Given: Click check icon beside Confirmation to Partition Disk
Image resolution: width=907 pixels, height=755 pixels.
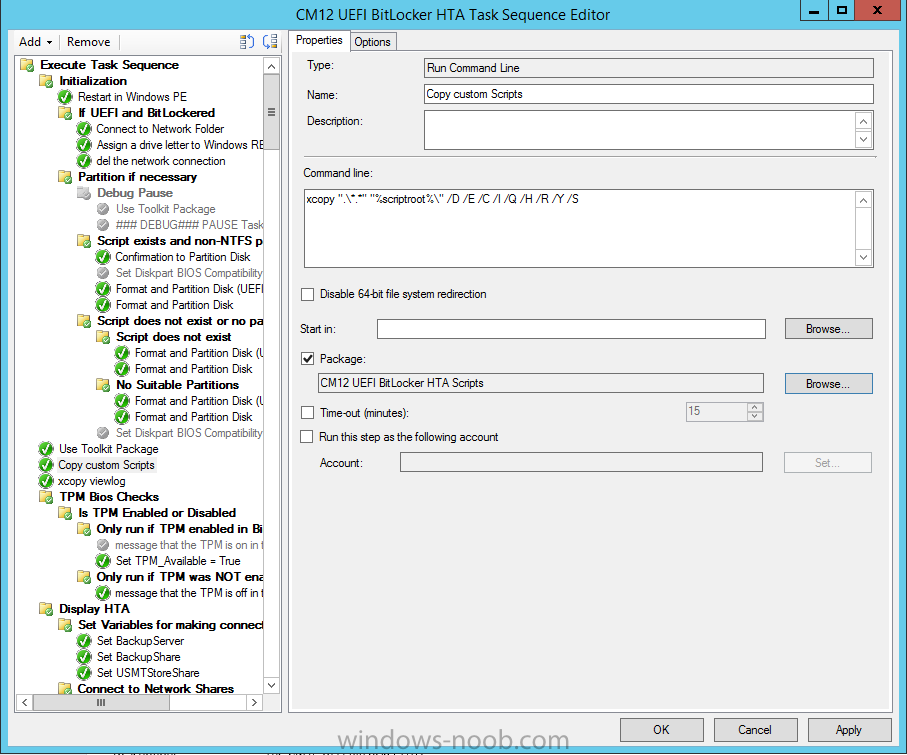Looking at the screenshot, I should point(103,257).
